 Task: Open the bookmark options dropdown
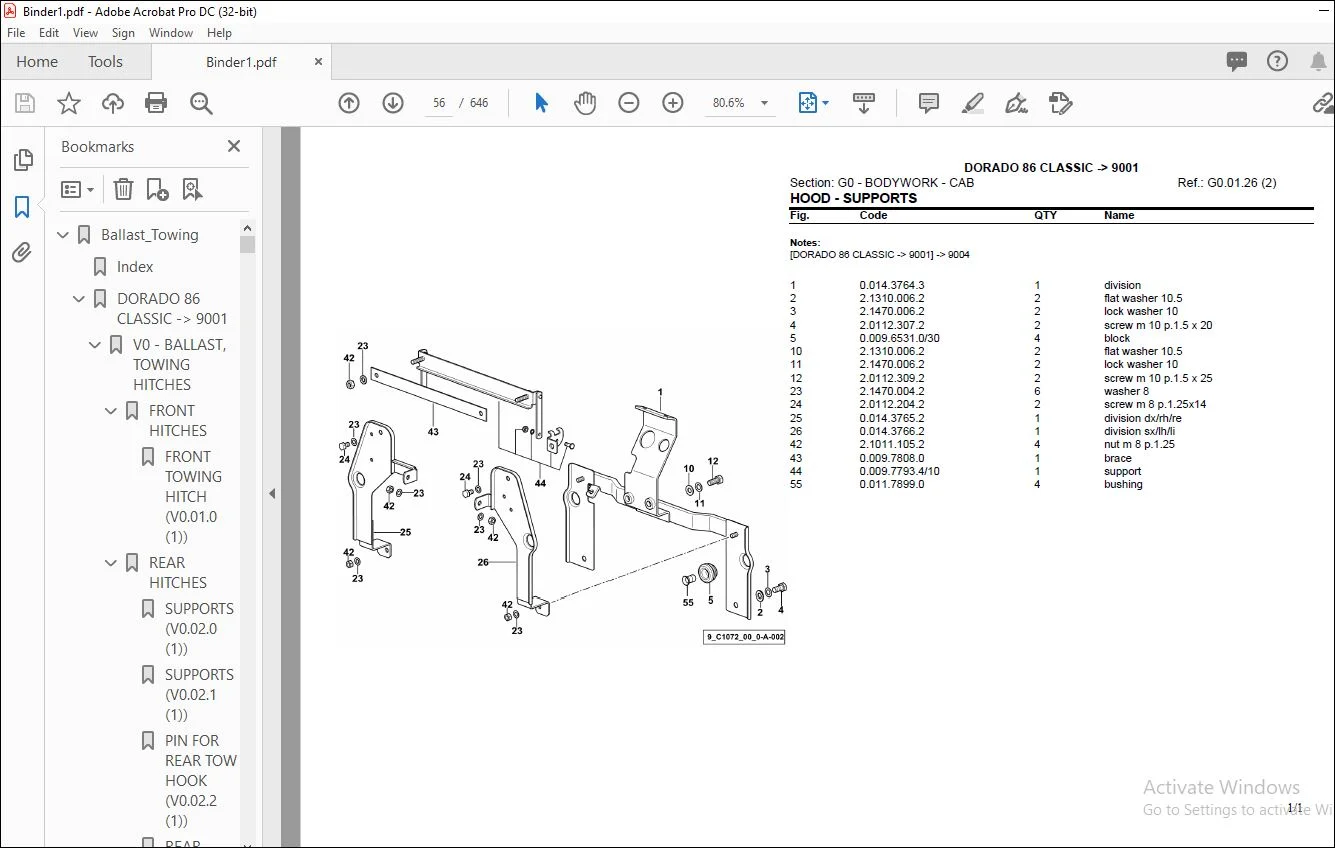pos(77,189)
